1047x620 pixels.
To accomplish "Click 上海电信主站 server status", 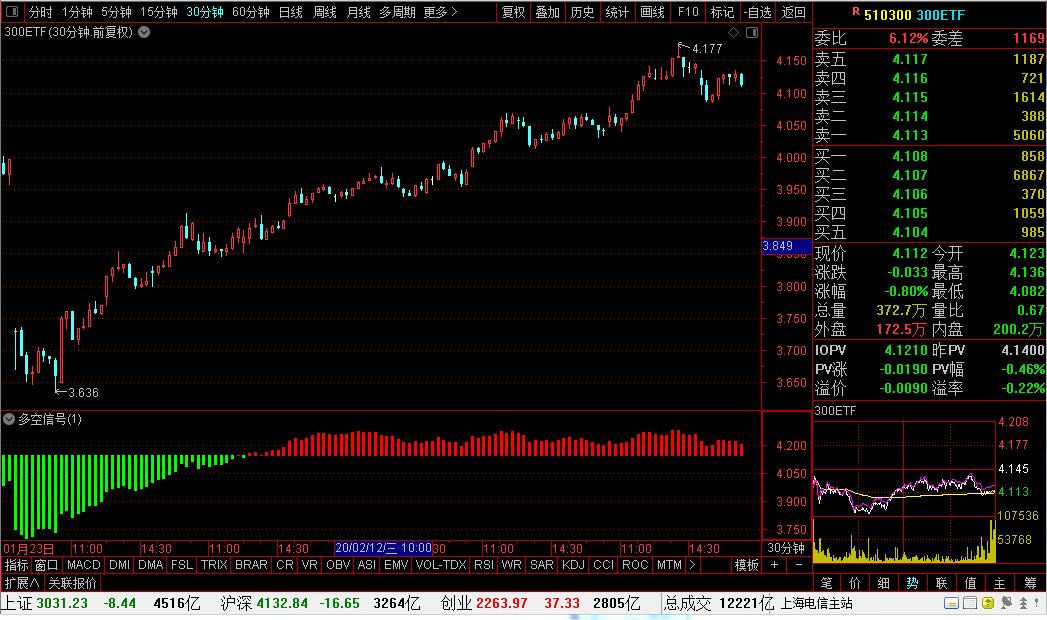I will (817, 603).
